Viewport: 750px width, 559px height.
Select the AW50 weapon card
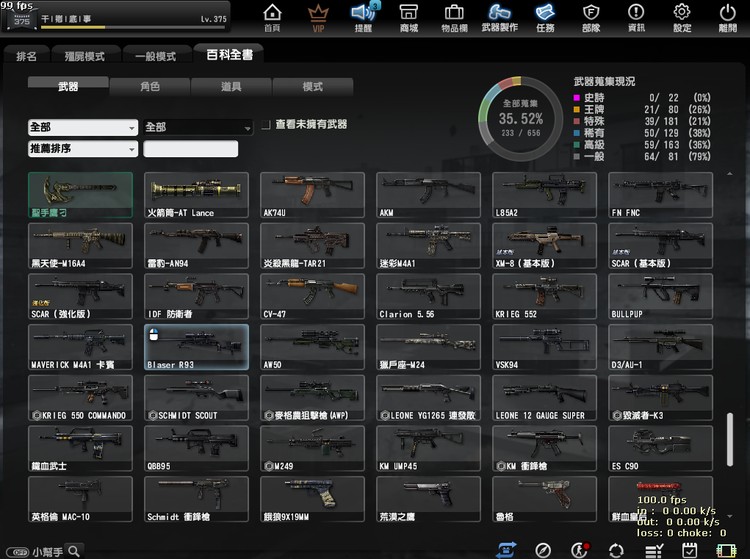point(312,347)
